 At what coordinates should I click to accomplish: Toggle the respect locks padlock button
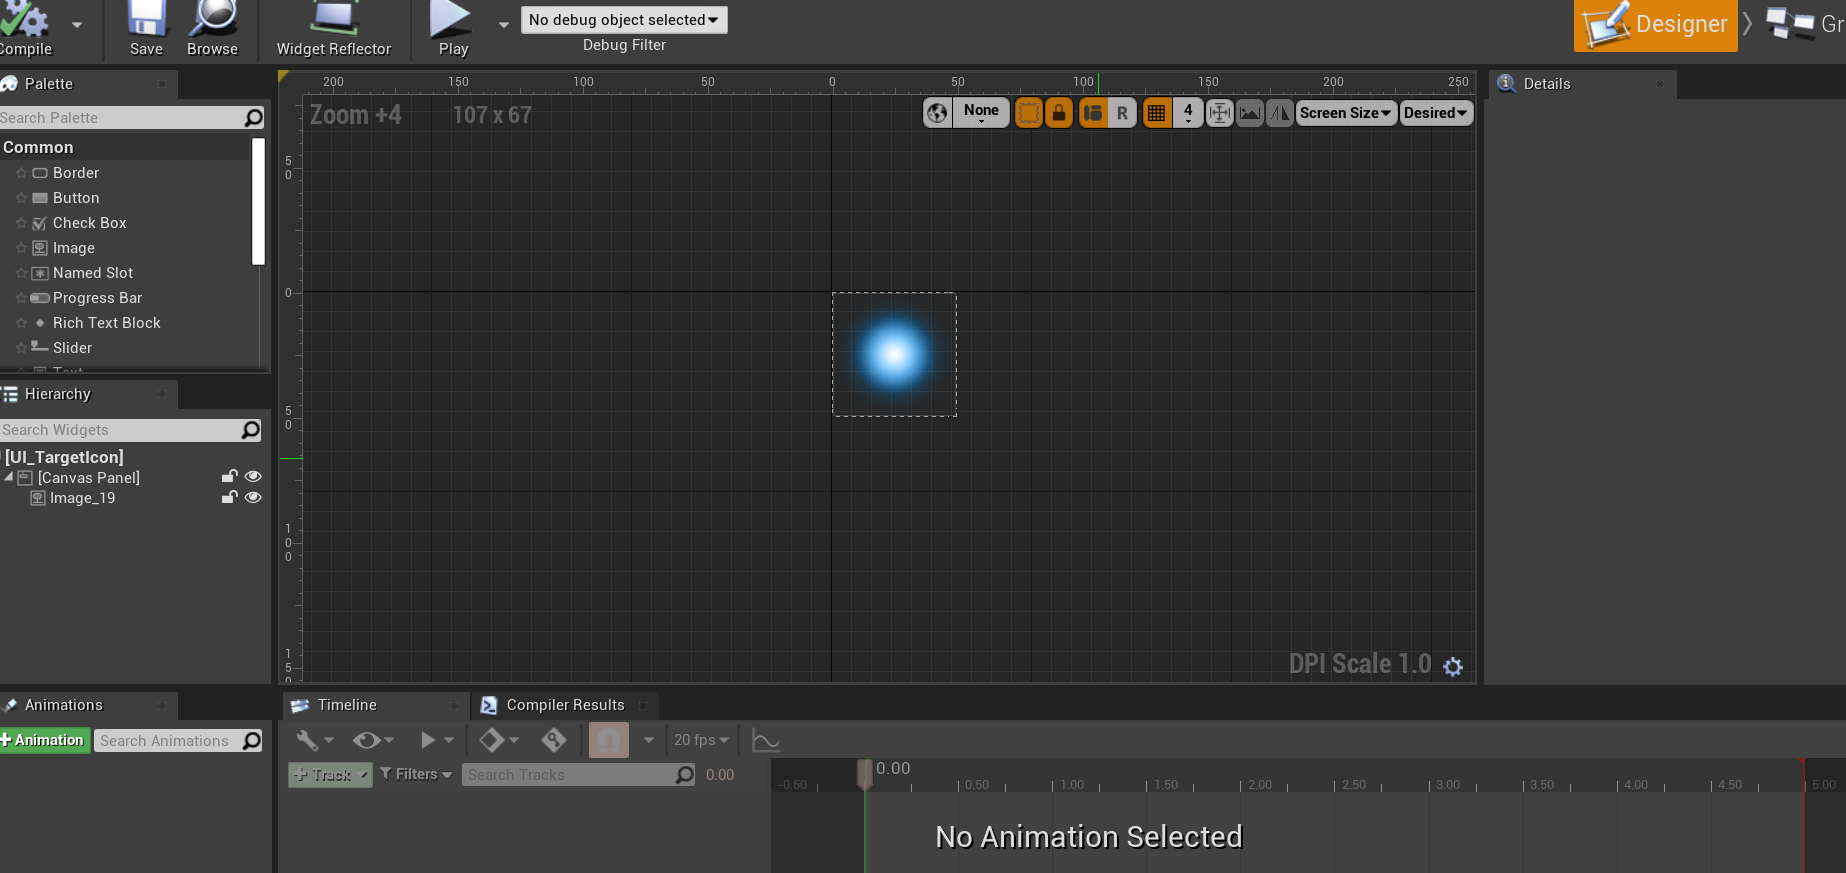pos(1059,113)
